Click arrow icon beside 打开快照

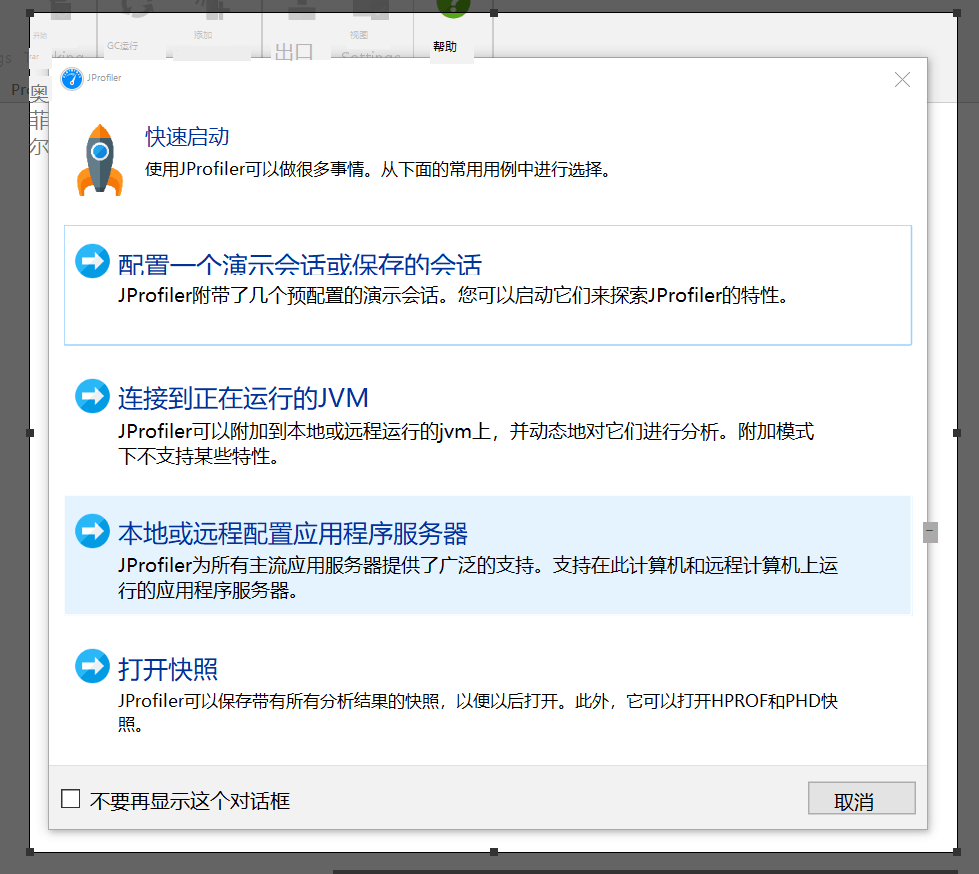point(92,666)
